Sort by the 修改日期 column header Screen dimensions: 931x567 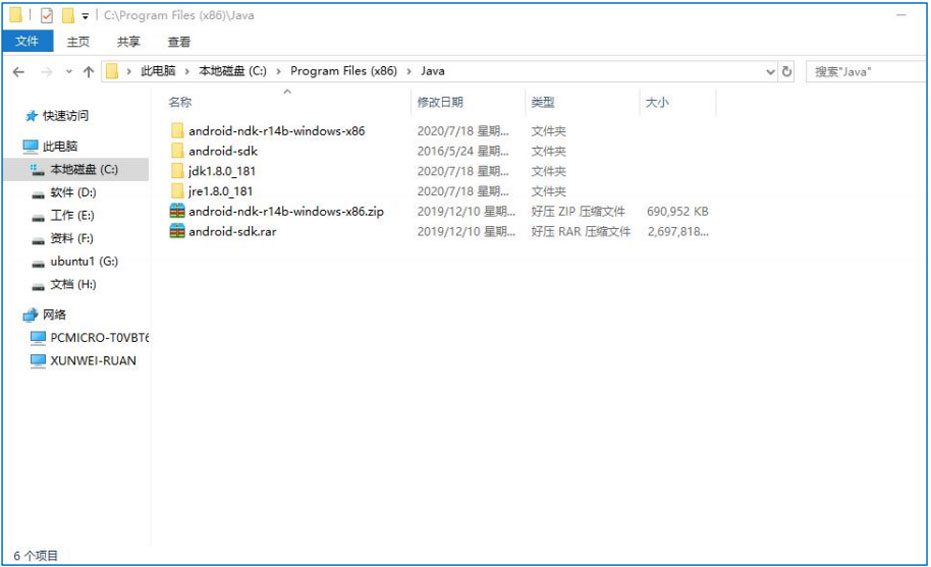click(x=440, y=102)
